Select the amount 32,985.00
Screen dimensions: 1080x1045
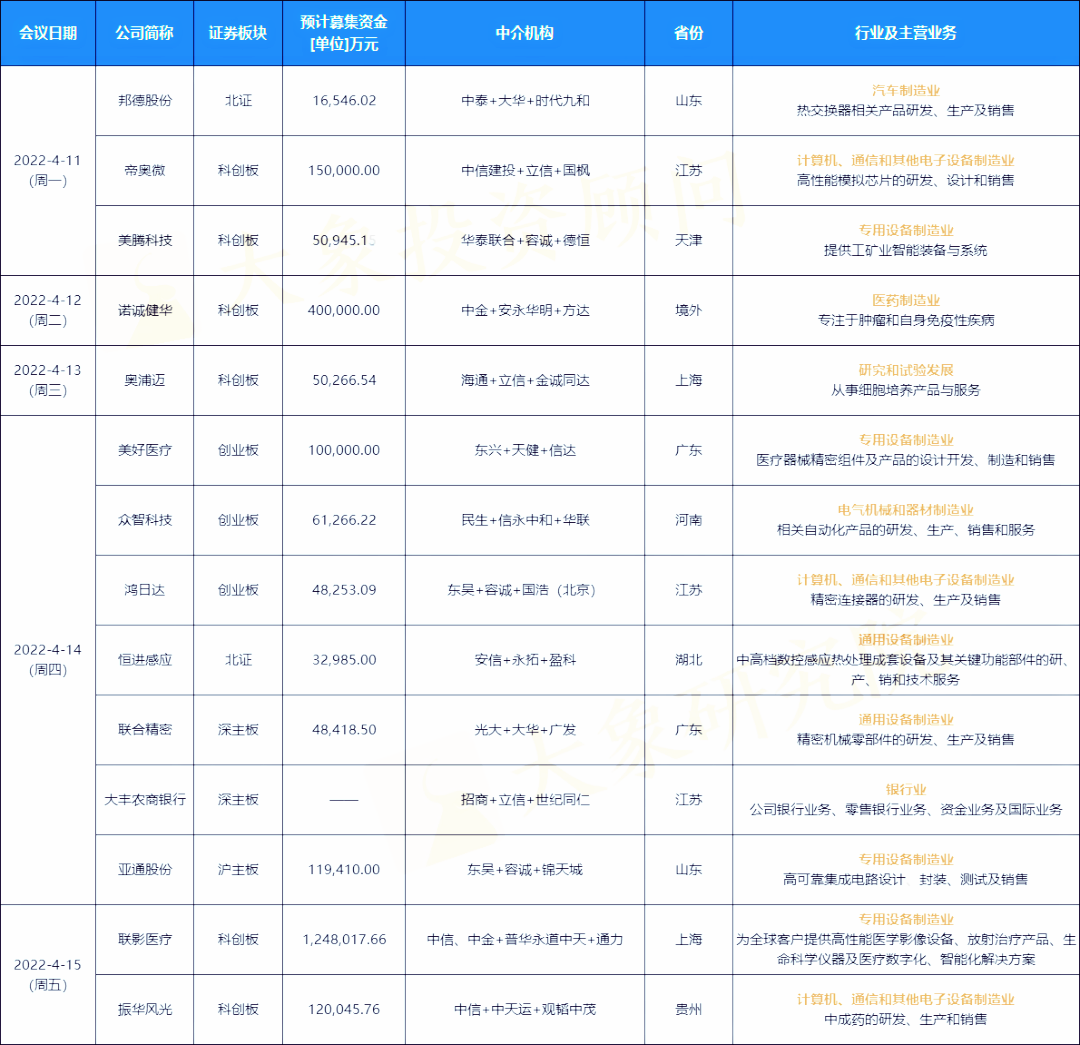click(x=344, y=660)
